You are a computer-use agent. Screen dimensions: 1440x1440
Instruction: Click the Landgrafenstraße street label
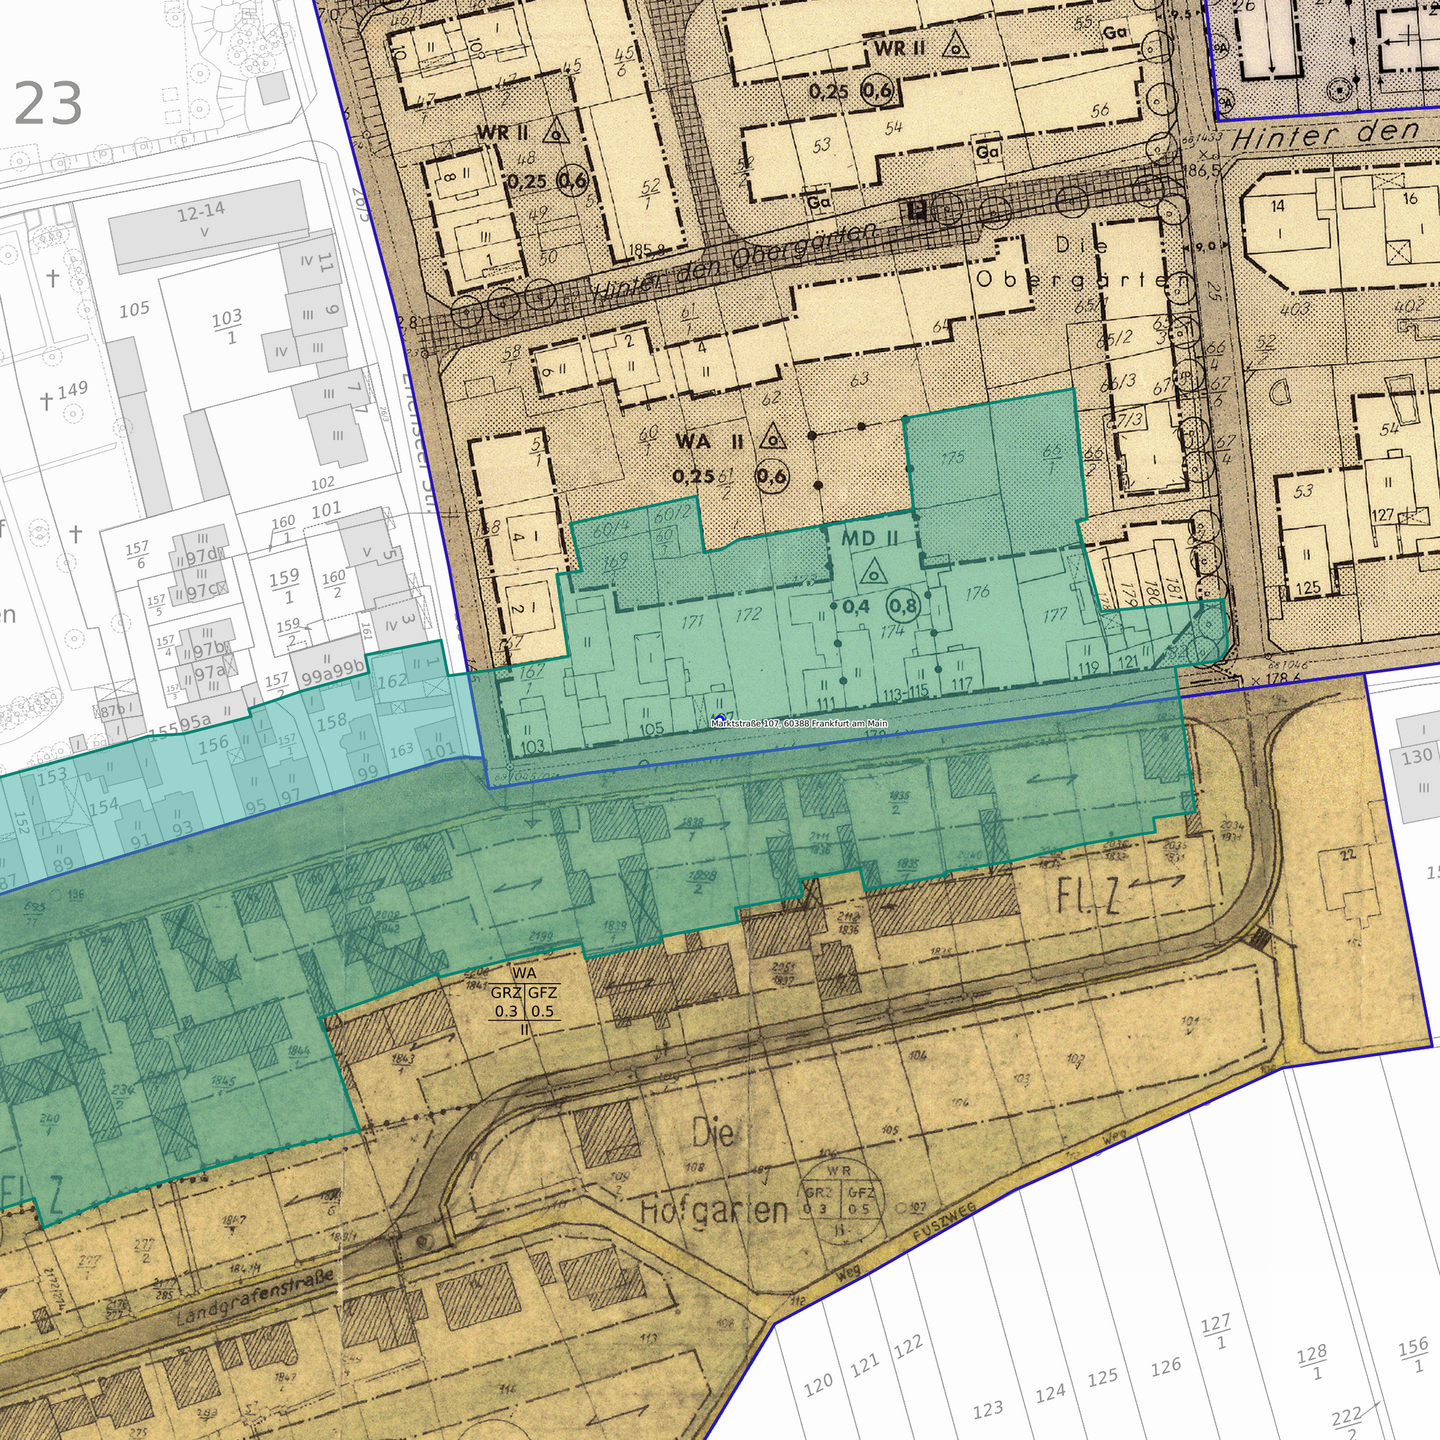tap(254, 1299)
